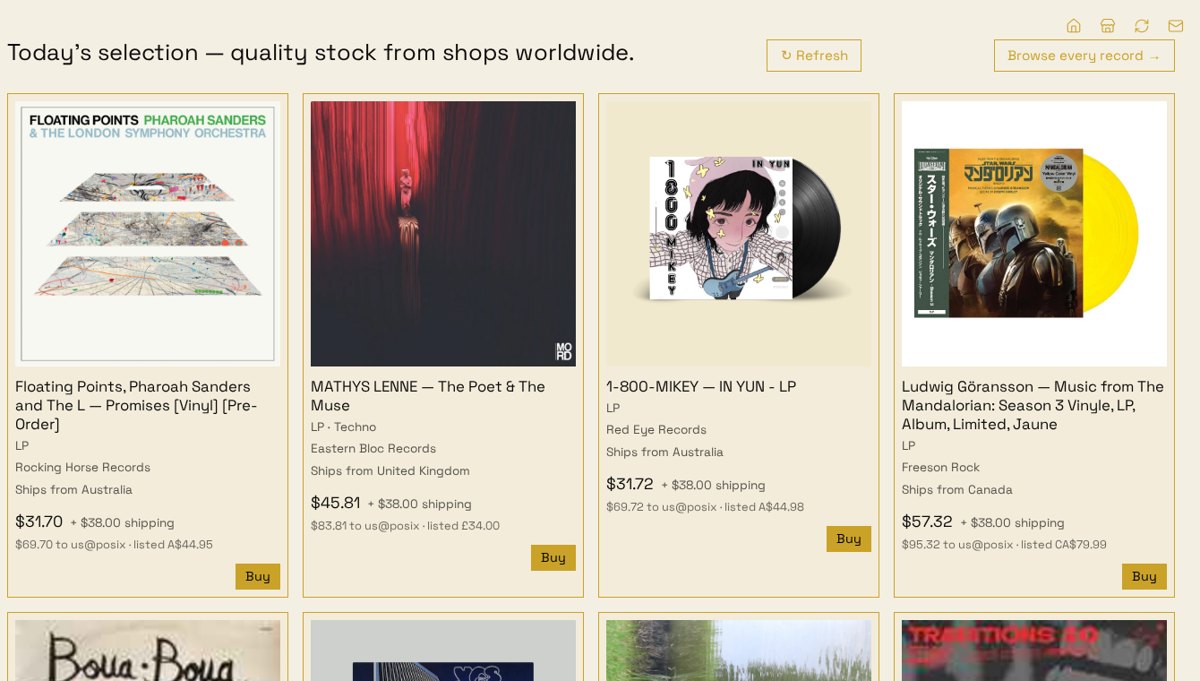
Task: Open the red Transitions cover thumbnail
Action: pyautogui.click(x=1034, y=650)
